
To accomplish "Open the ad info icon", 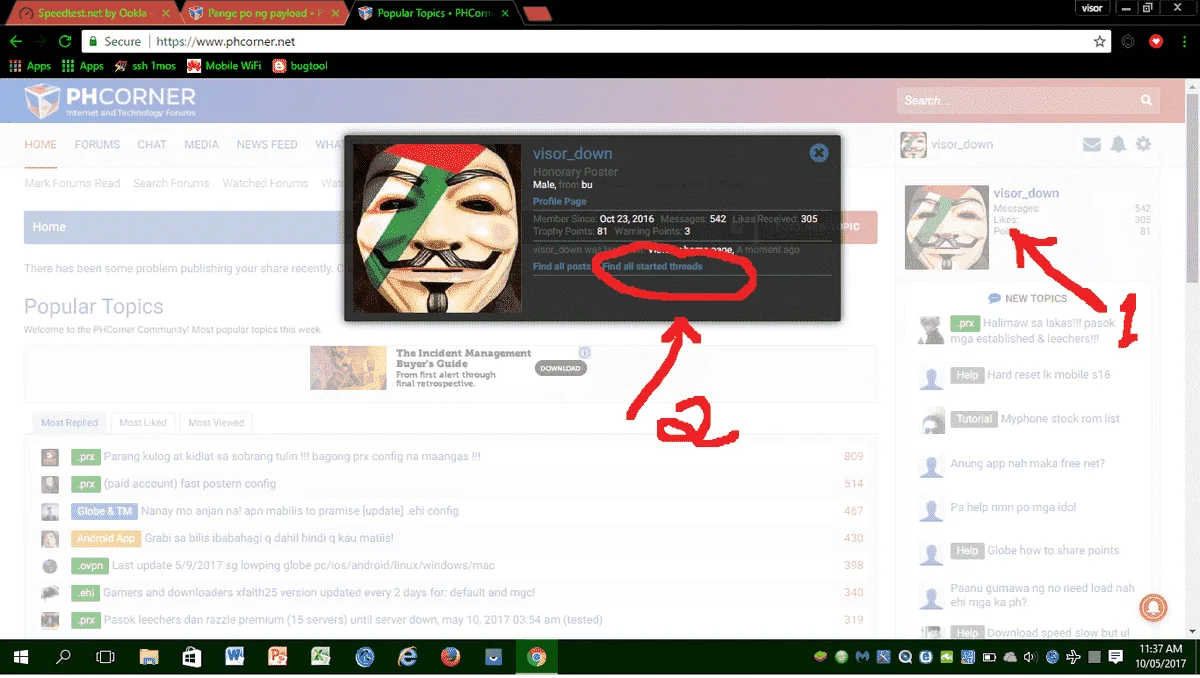I will pos(584,353).
